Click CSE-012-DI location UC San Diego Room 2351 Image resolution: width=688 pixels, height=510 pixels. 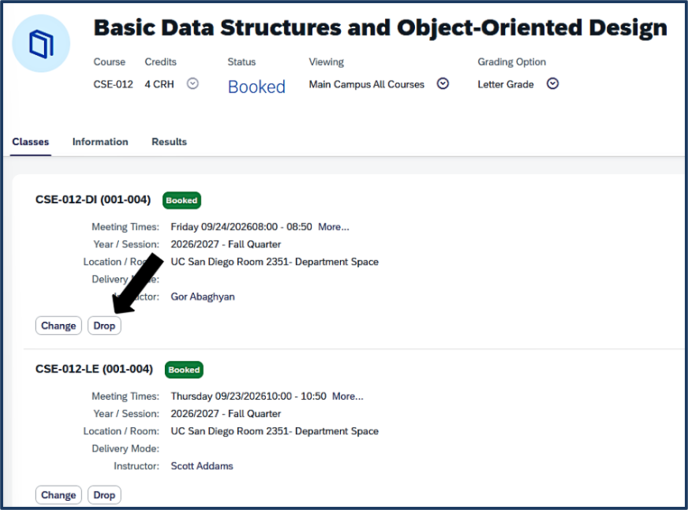click(x=275, y=262)
